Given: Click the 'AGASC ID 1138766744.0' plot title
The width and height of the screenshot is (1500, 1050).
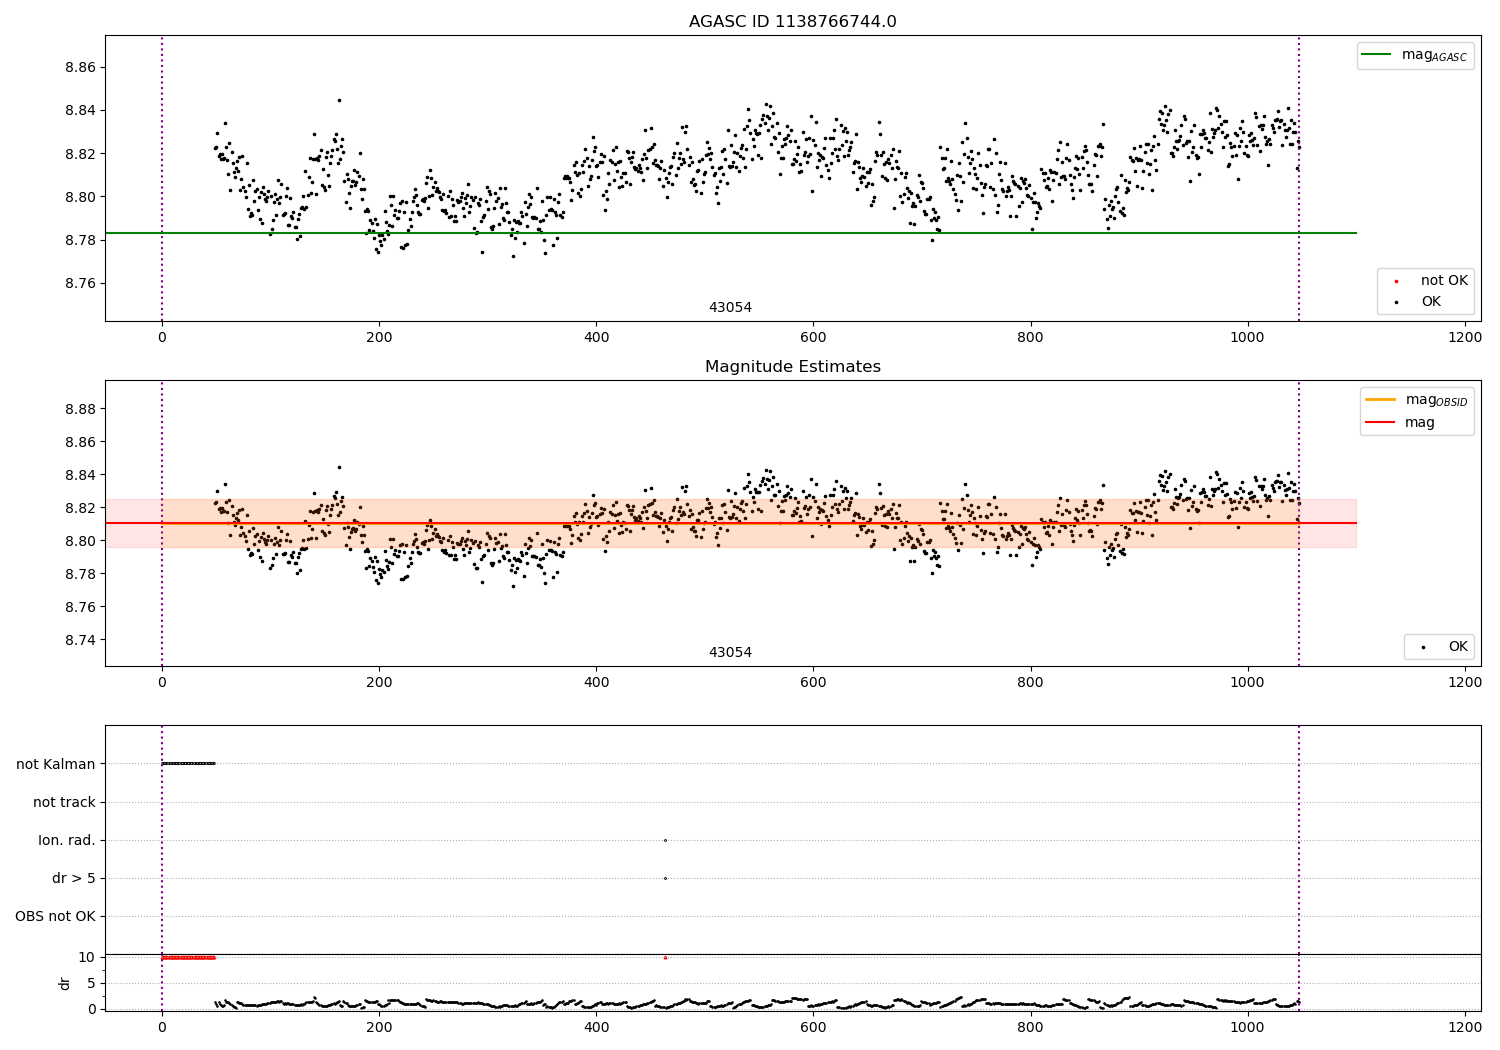Looking at the screenshot, I should [x=792, y=22].
